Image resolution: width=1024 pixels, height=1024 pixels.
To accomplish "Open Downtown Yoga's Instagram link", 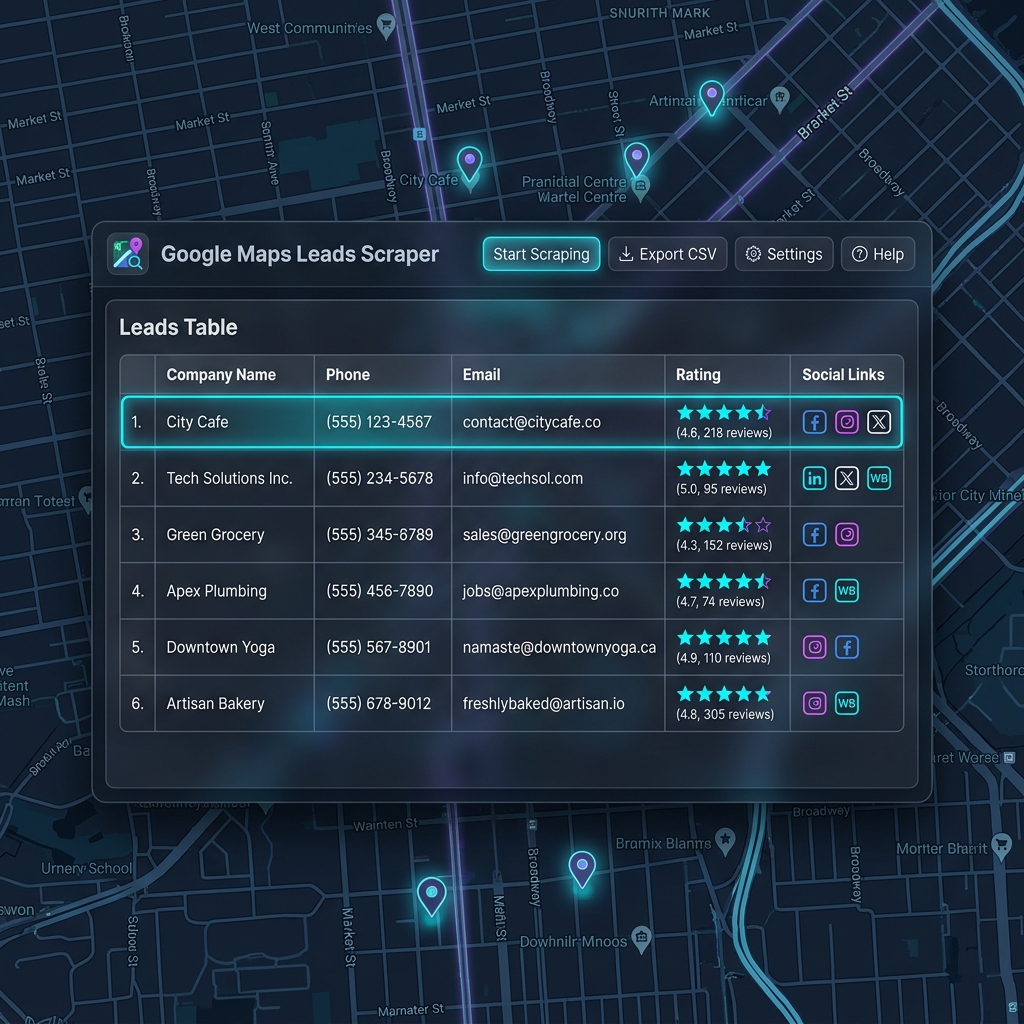I will click(814, 647).
